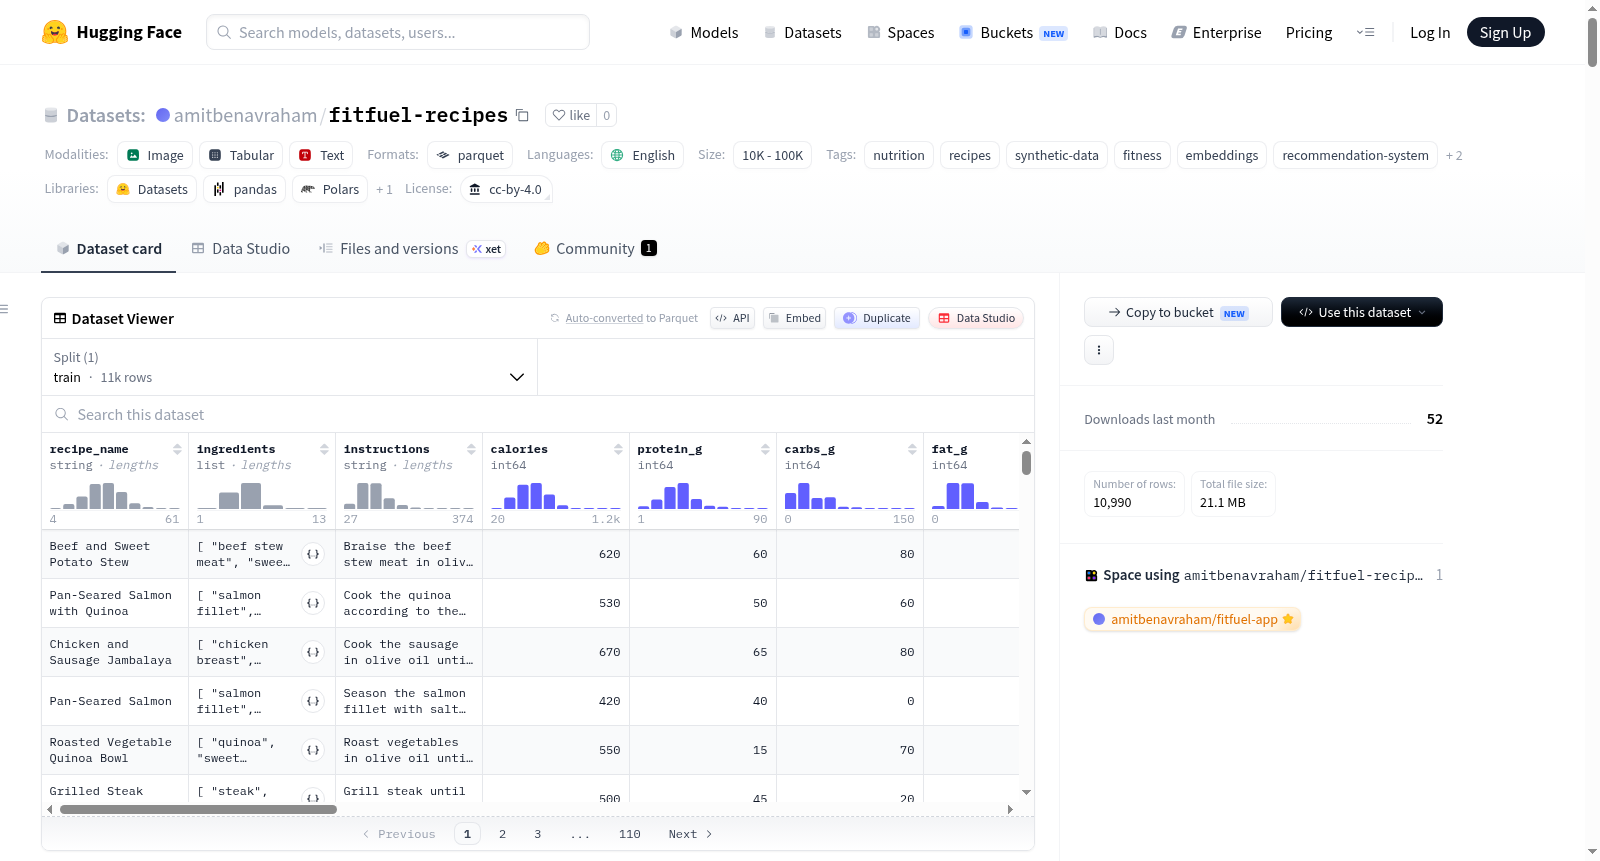Sort by the instructions column arrows
Screen dimensions: 1600x861
[471, 449]
